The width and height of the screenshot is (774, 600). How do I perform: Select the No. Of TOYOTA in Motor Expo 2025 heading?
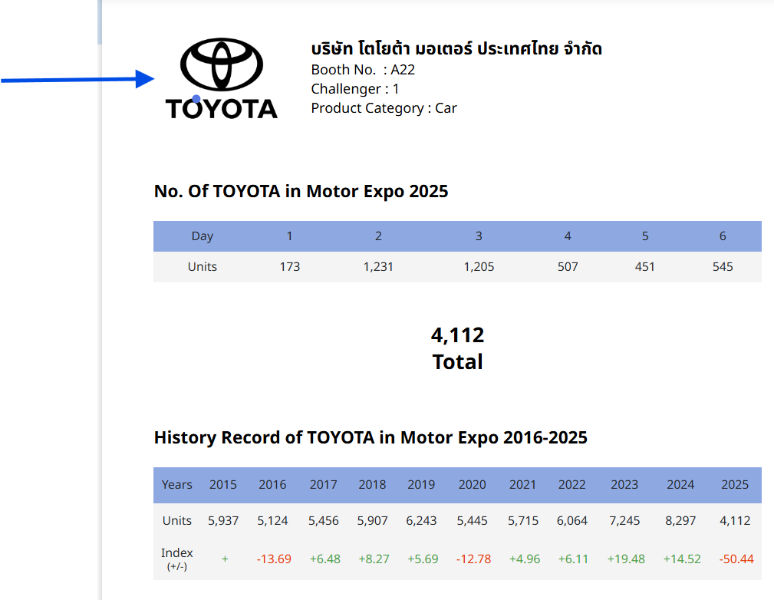point(301,191)
